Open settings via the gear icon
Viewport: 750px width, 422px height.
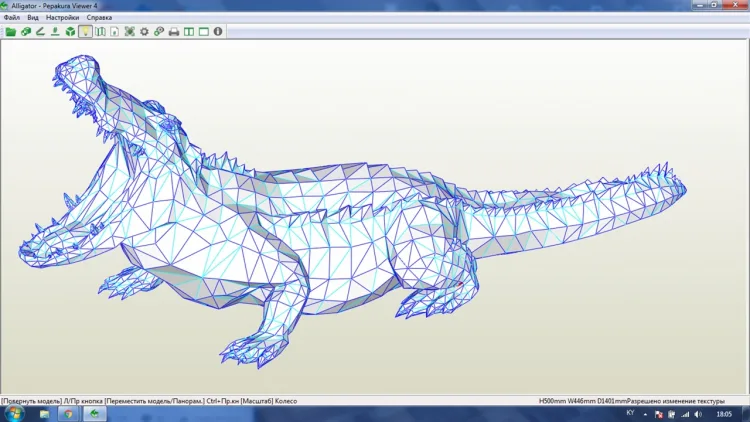[144, 32]
